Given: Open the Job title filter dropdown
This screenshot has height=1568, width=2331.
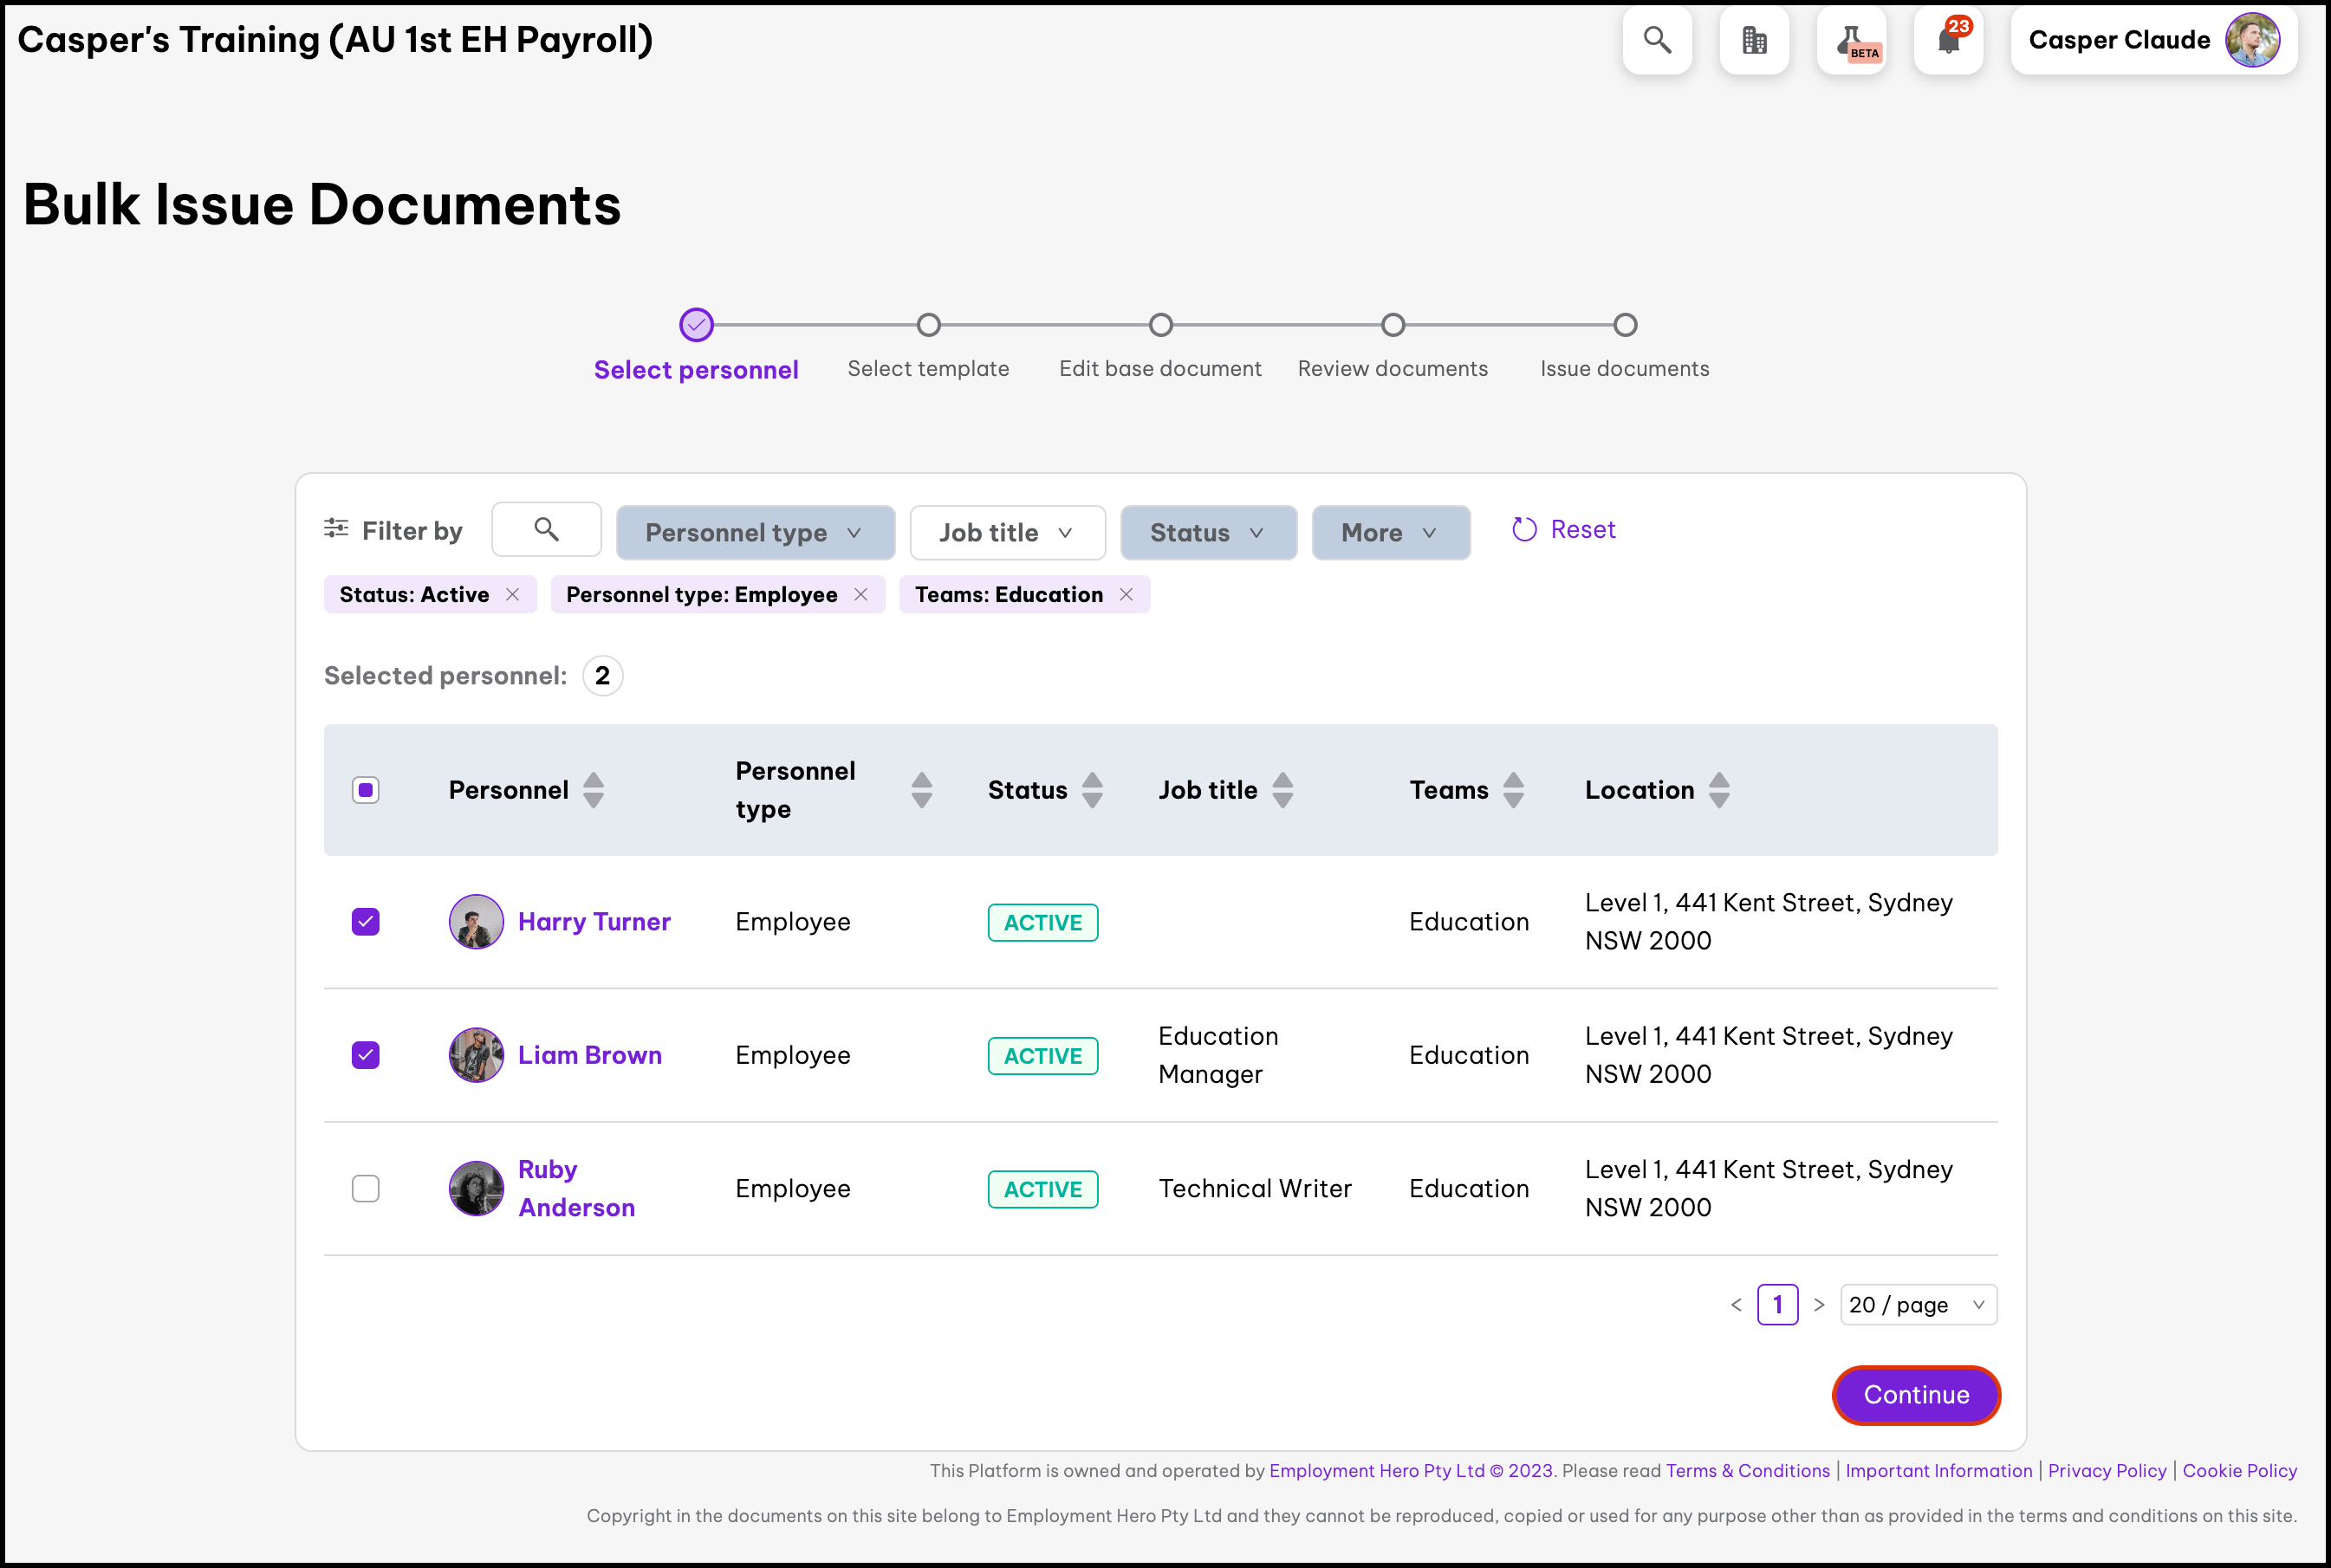Looking at the screenshot, I should pos(1007,533).
